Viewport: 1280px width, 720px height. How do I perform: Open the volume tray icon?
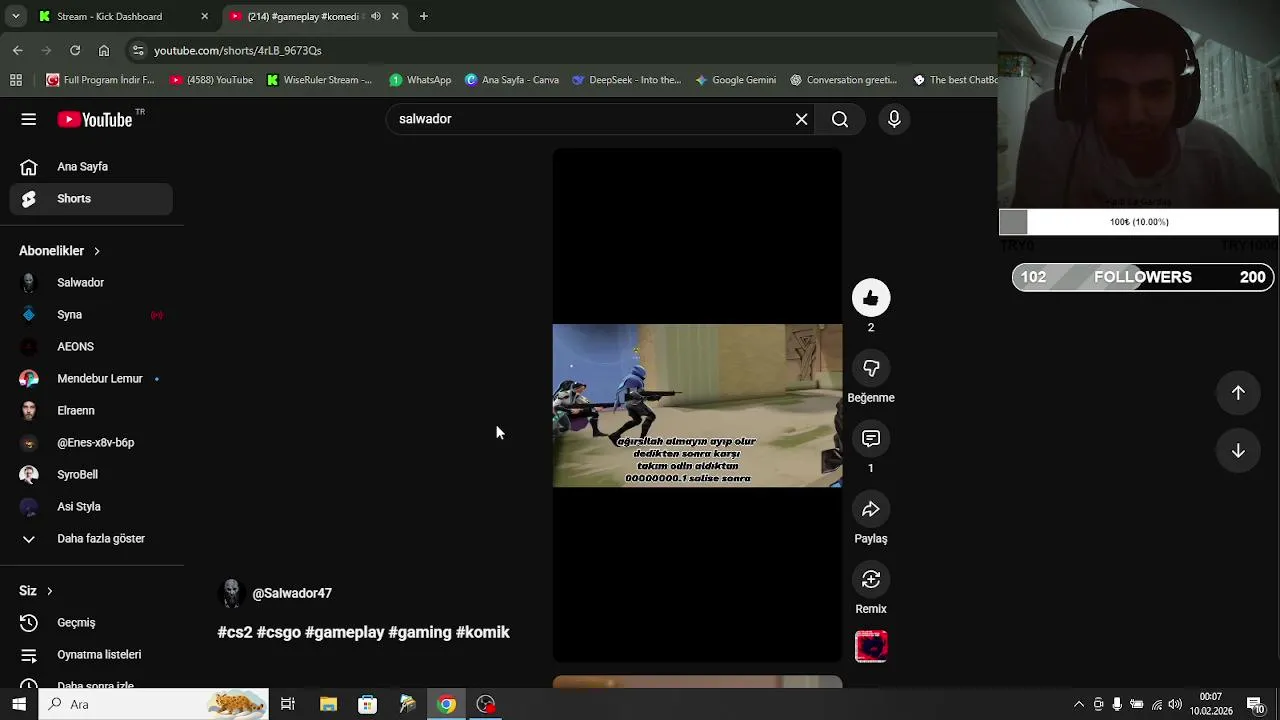click(1175, 704)
